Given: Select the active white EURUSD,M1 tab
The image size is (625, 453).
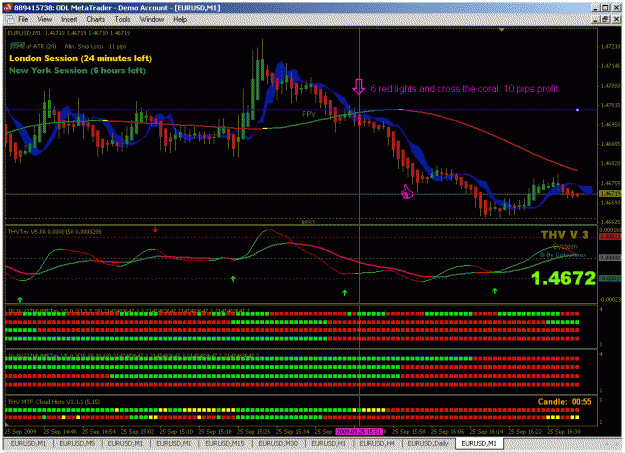Looking at the screenshot, I should click(479, 443).
